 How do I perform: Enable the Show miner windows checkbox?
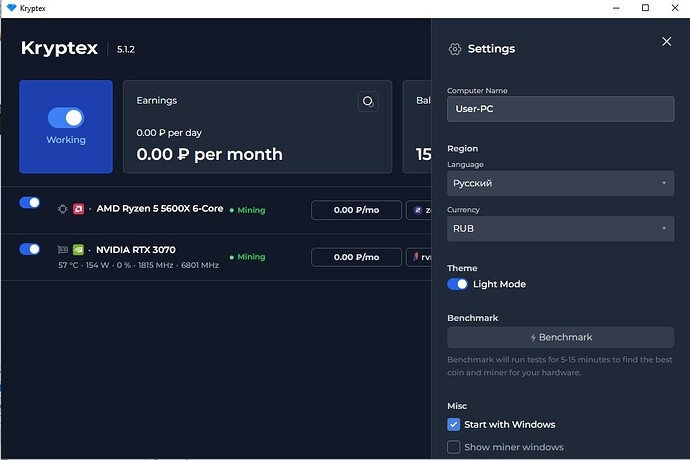(x=454, y=447)
